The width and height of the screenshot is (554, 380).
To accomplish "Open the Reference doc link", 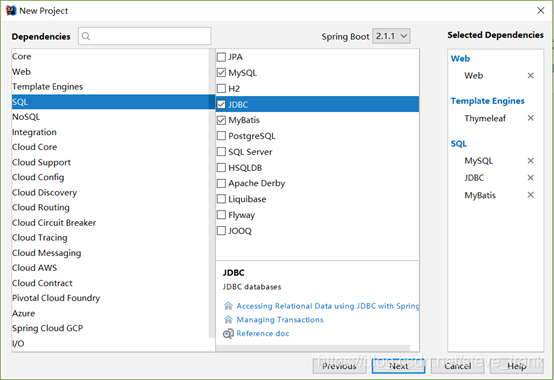I will 263,333.
